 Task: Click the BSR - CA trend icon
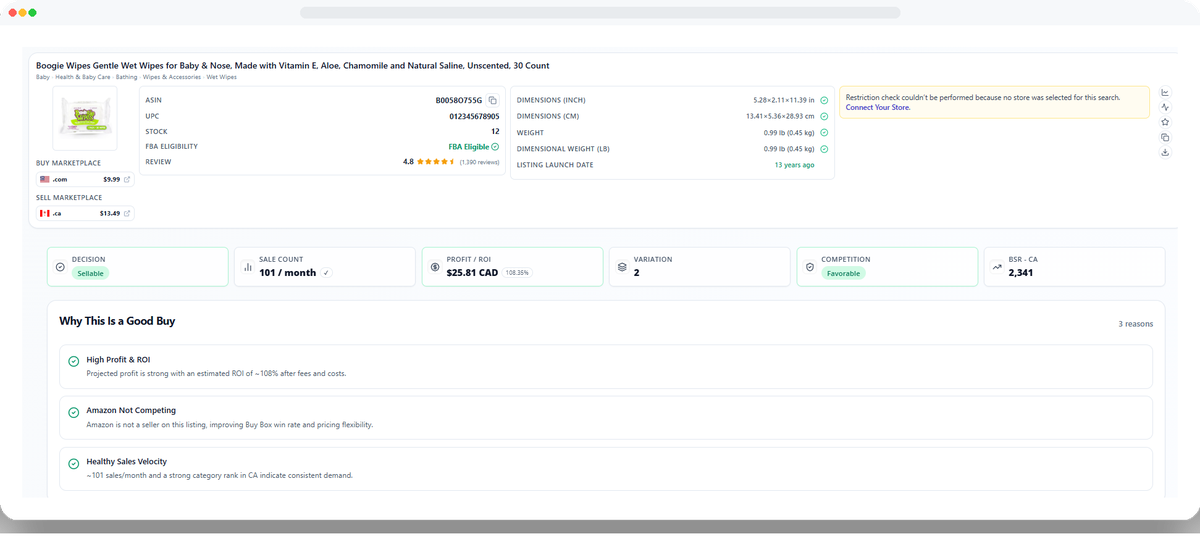(997, 267)
